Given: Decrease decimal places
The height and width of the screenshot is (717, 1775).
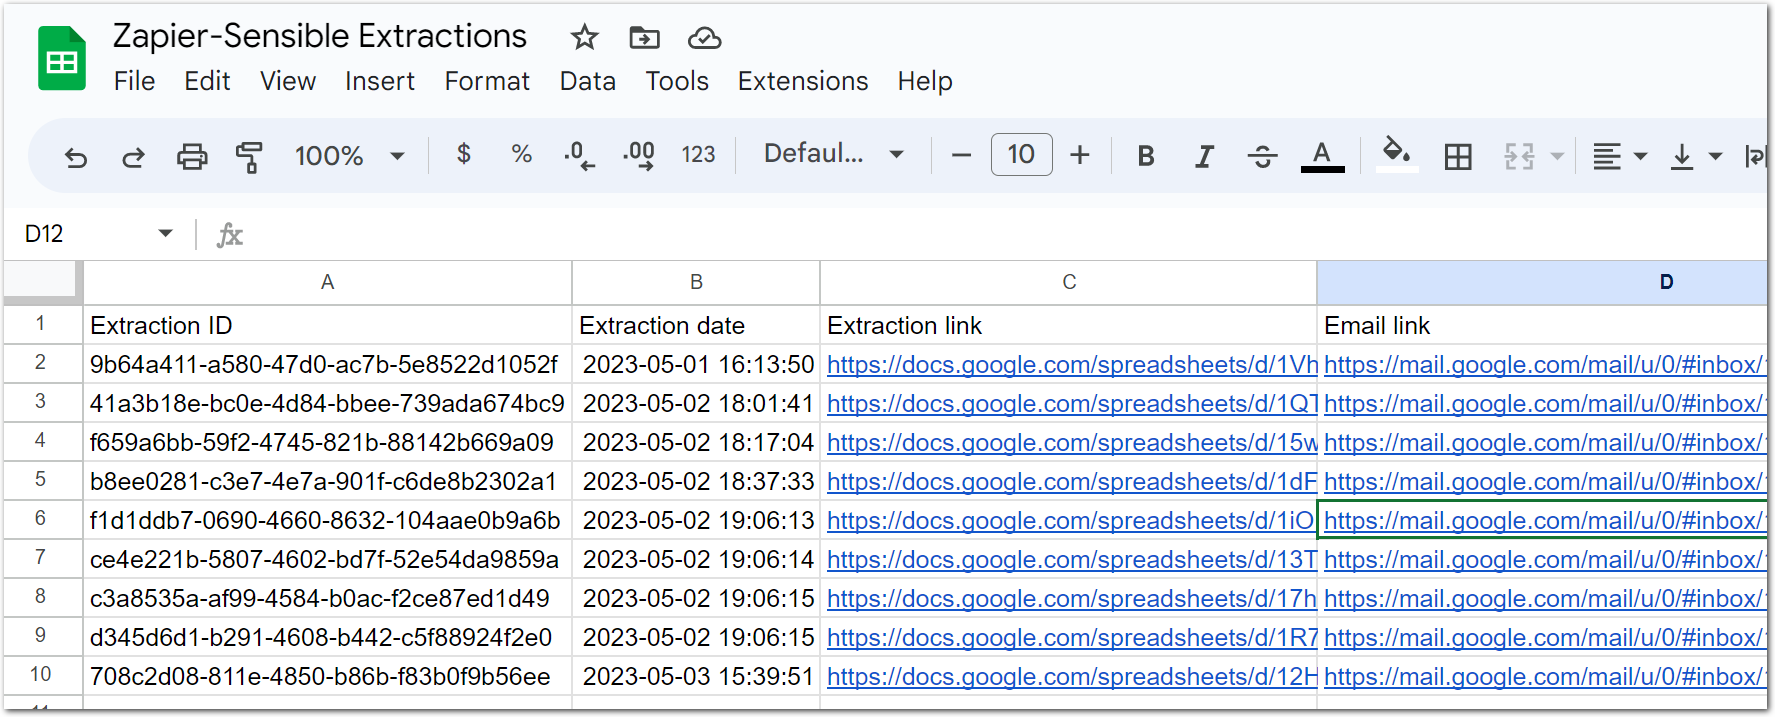Looking at the screenshot, I should [579, 155].
